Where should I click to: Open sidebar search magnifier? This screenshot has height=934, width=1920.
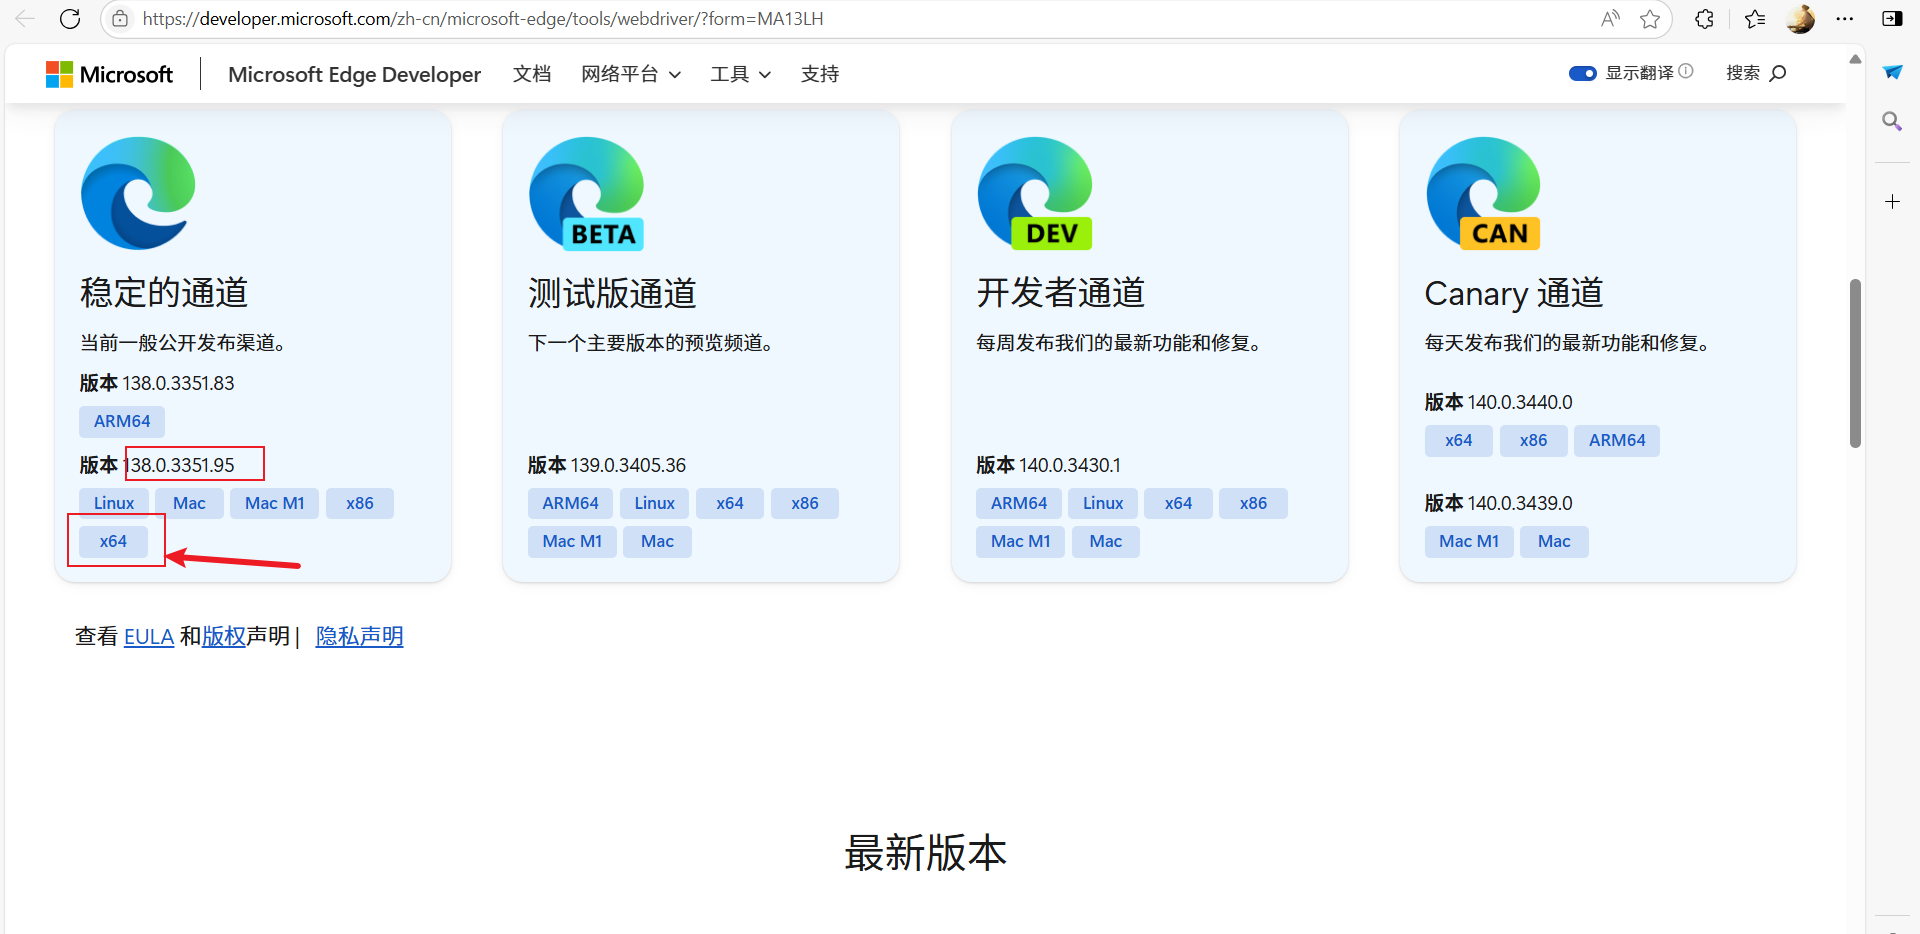tap(1892, 121)
